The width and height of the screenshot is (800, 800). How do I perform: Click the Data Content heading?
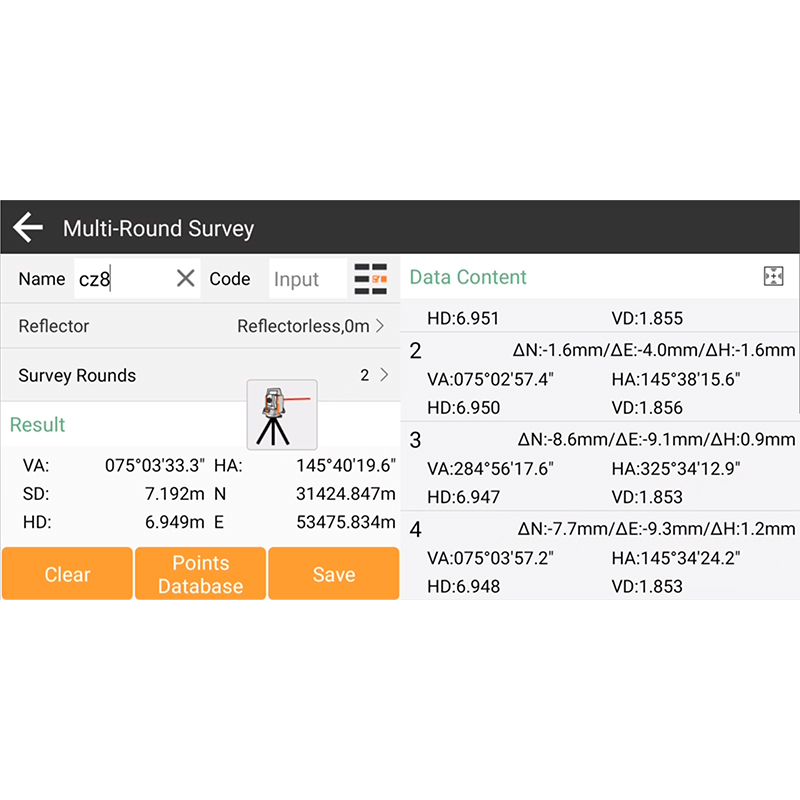point(468,277)
